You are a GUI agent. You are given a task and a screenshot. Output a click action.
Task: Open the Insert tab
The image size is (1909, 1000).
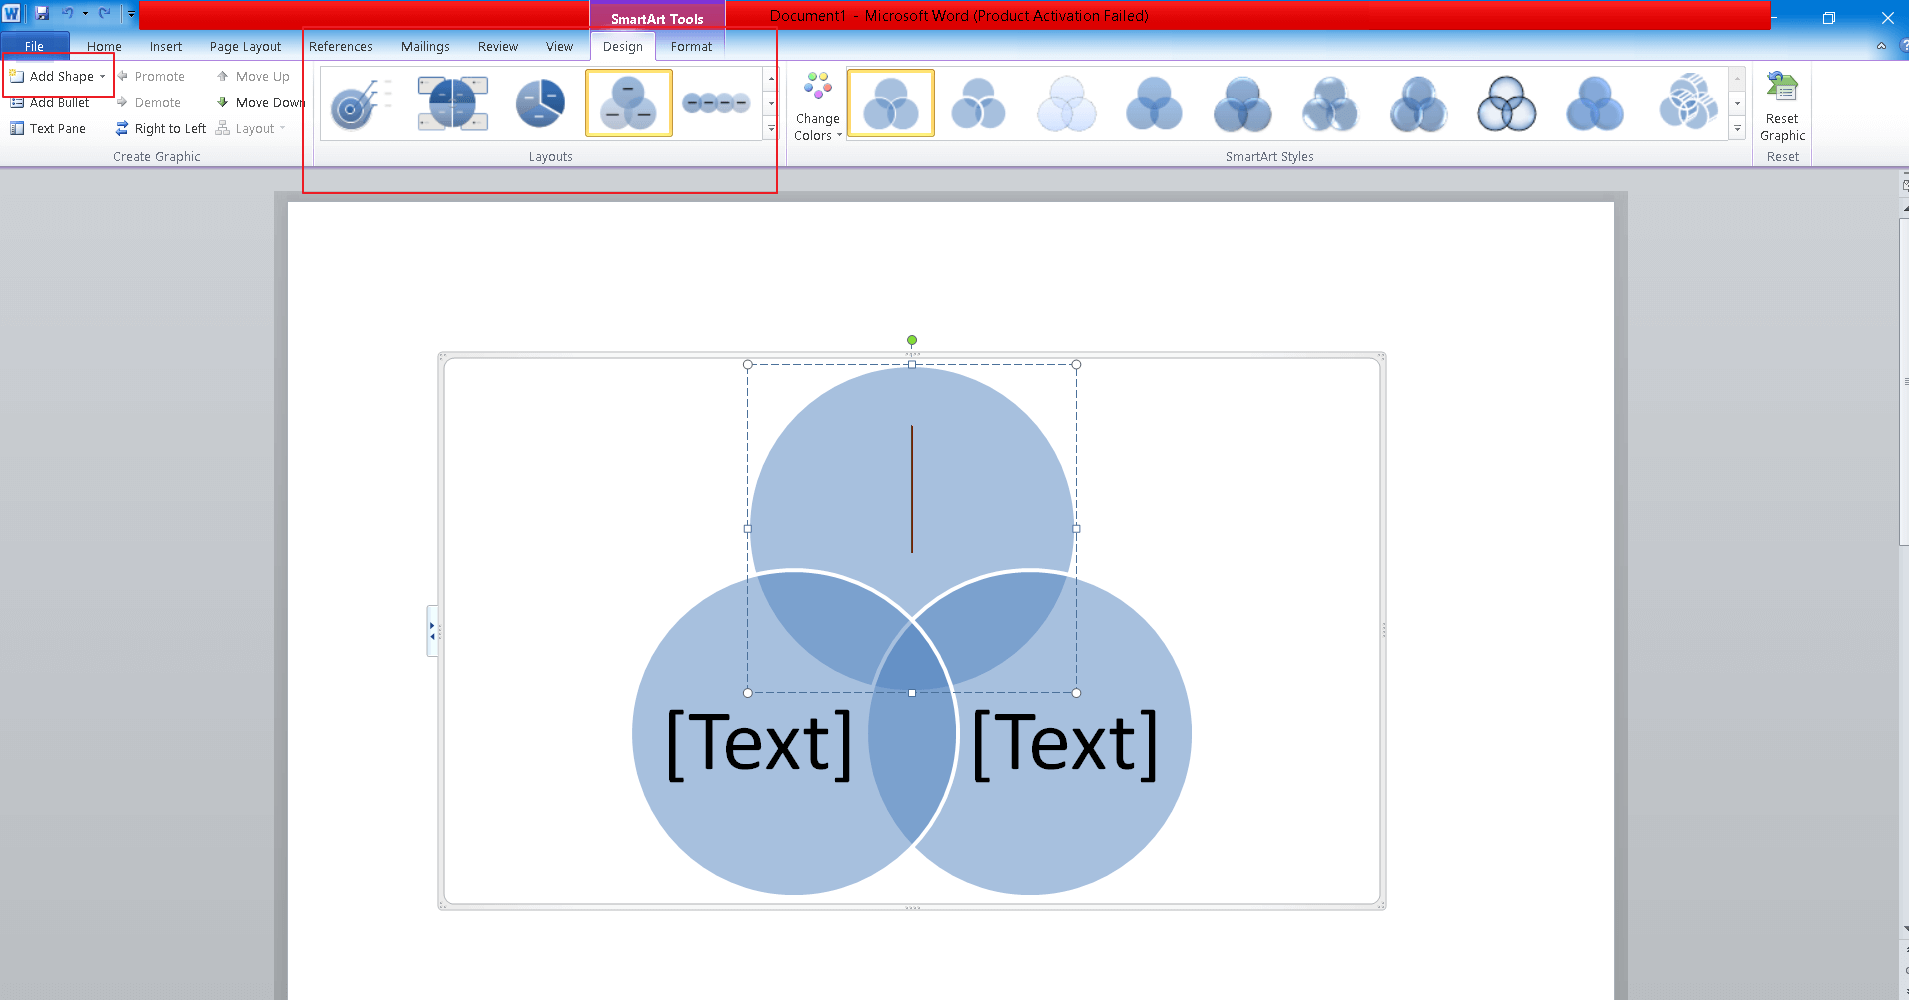(166, 47)
